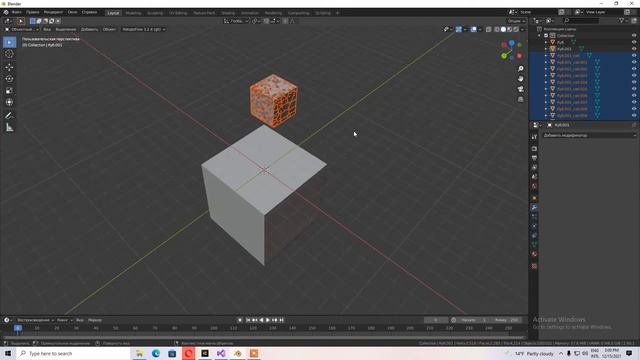The image size is (640, 360).
Task: Choose the Move tool
Action: pos(9,67)
